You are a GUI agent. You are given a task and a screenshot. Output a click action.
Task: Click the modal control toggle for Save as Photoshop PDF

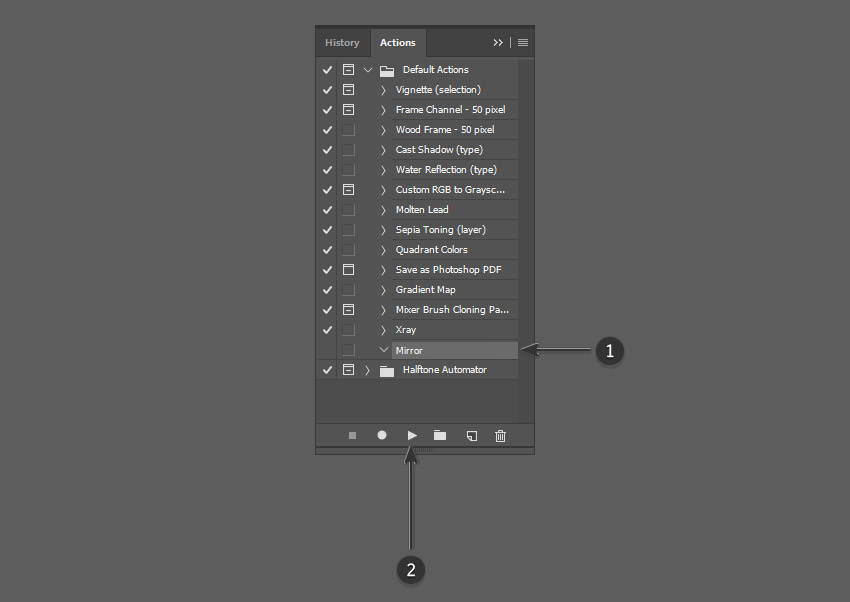click(347, 269)
